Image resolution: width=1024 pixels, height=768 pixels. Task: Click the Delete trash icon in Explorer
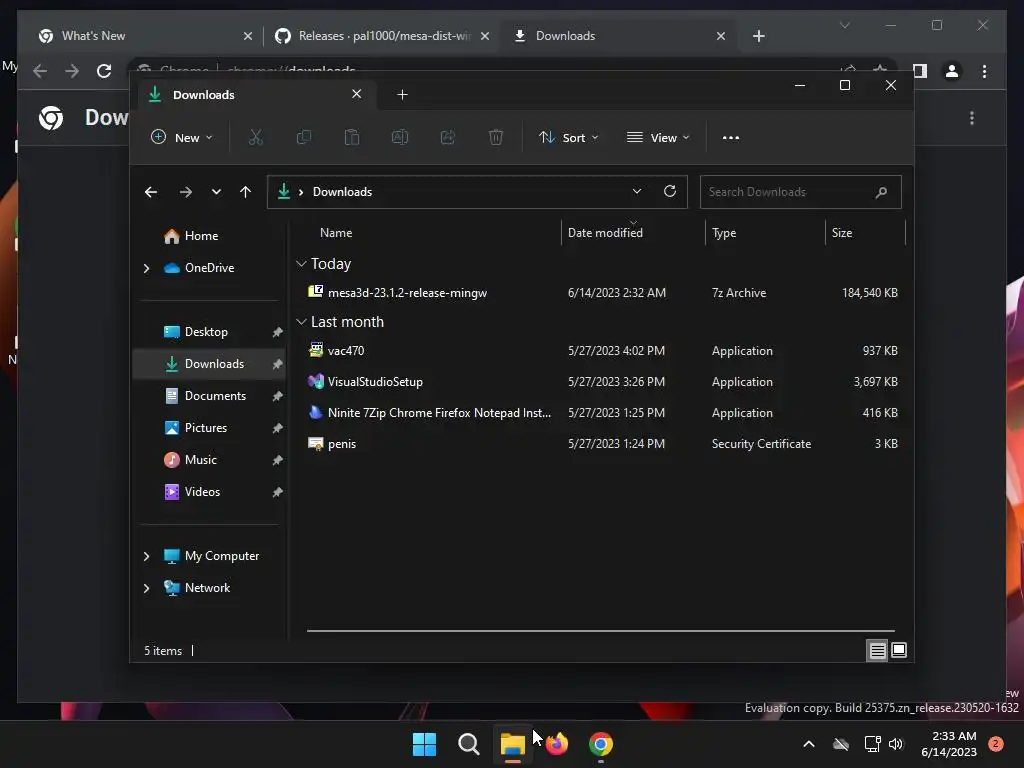tap(496, 137)
